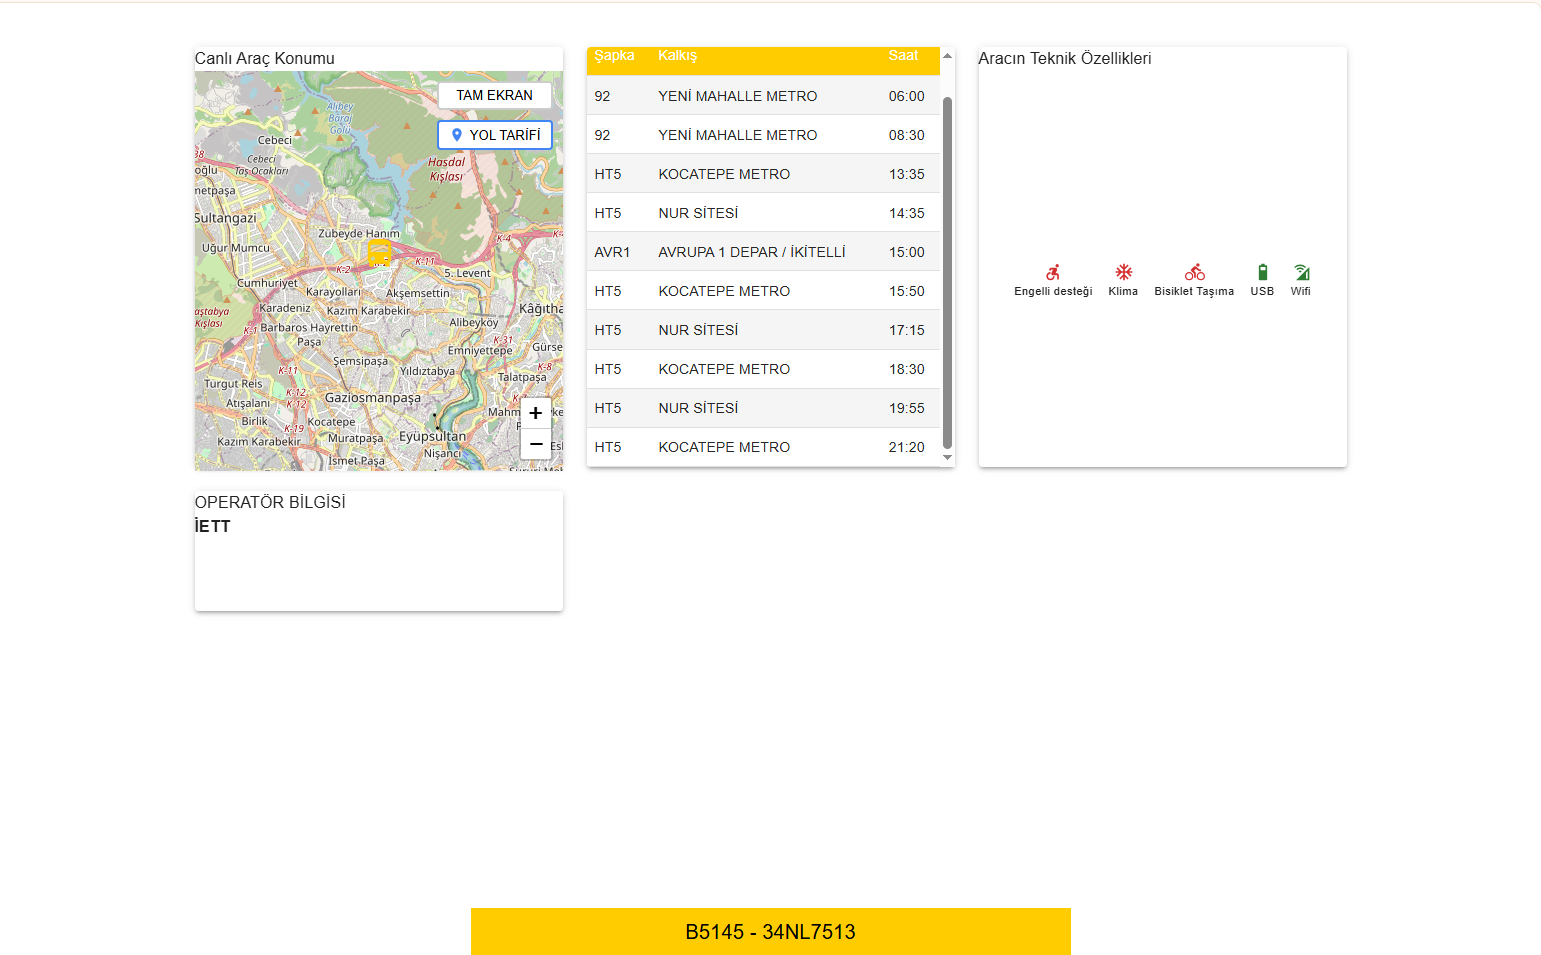Click the B5145 - 34NL7513 yellow banner
Image resolution: width=1541 pixels, height=955 pixels.
(x=770, y=931)
